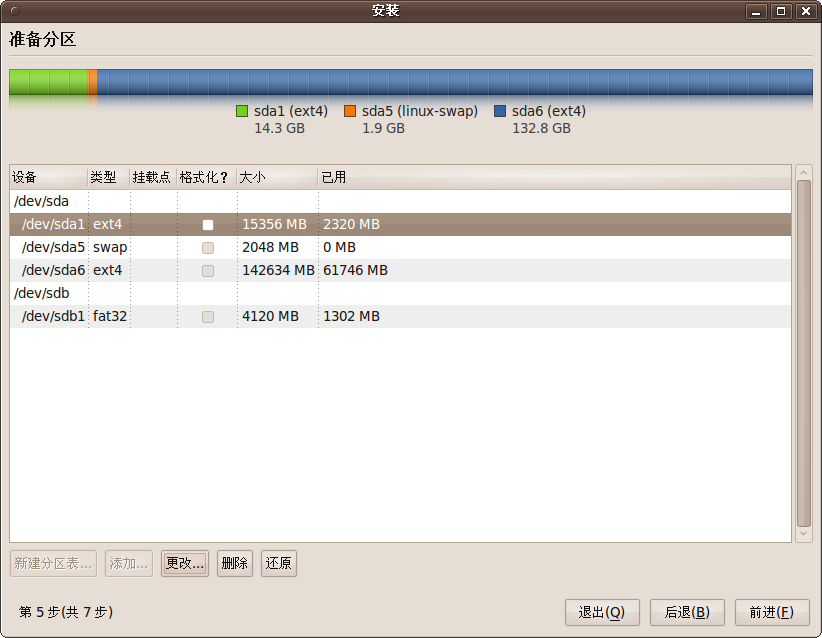
Task: Click the scrollbar up arrow
Action: [x=804, y=172]
